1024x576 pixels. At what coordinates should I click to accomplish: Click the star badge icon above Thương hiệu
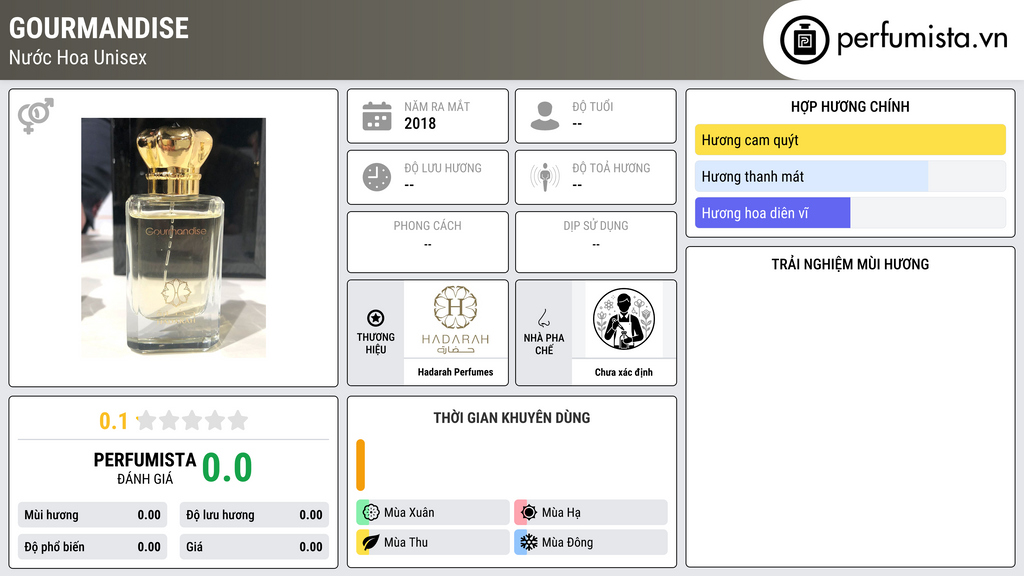coord(376,318)
